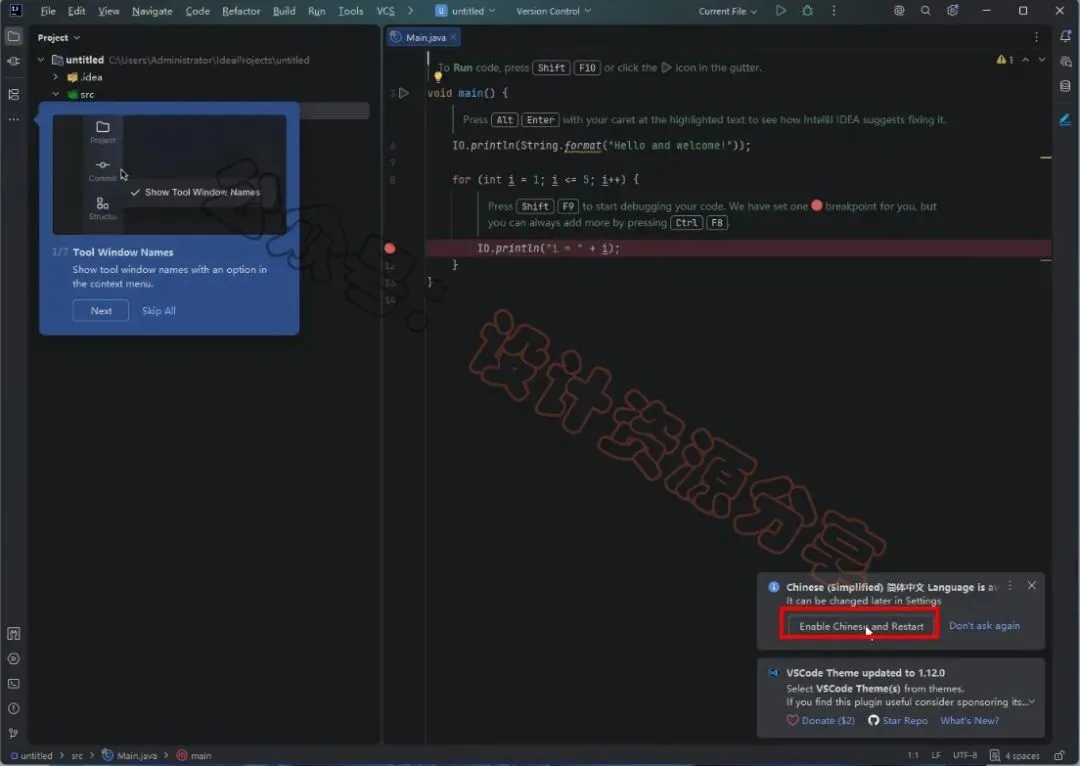Close the Chinese language notification
This screenshot has height=766, width=1080.
tap(1031, 586)
